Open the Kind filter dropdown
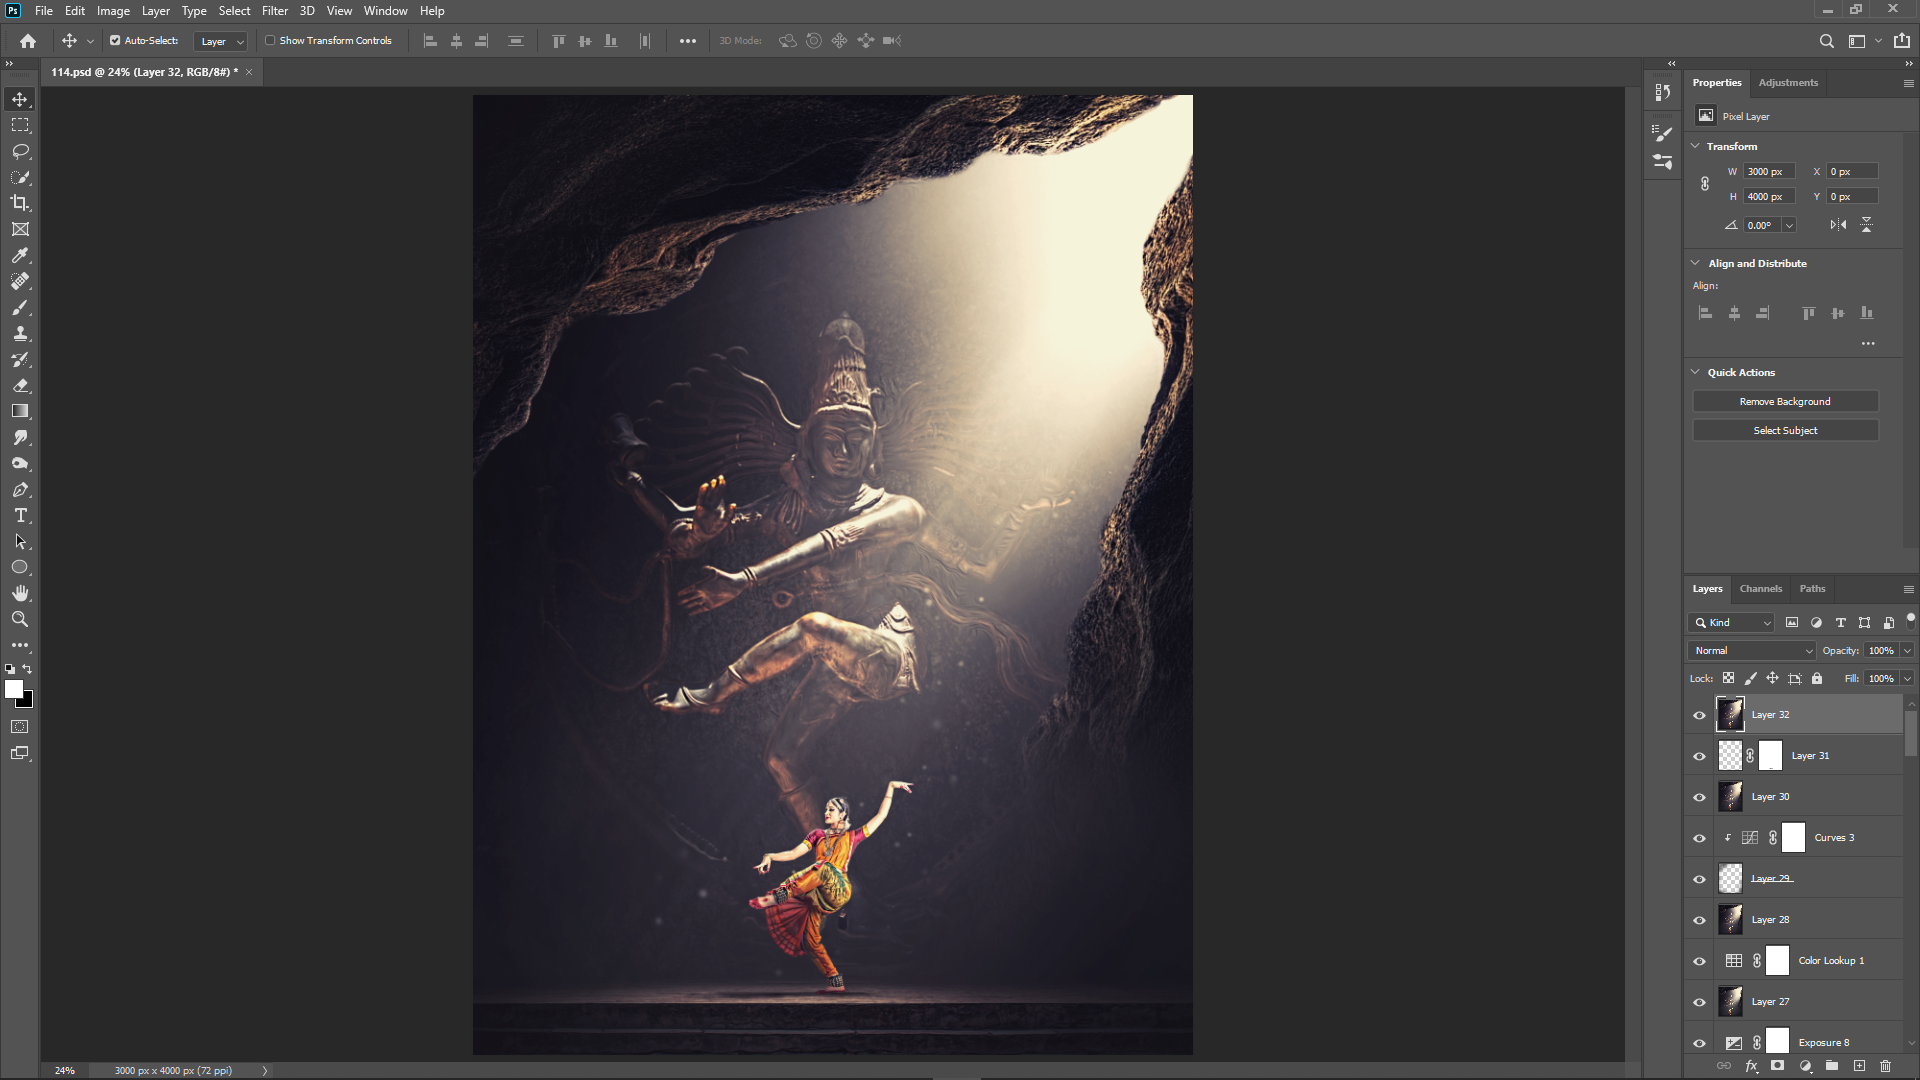The image size is (1920, 1080). [1731, 623]
